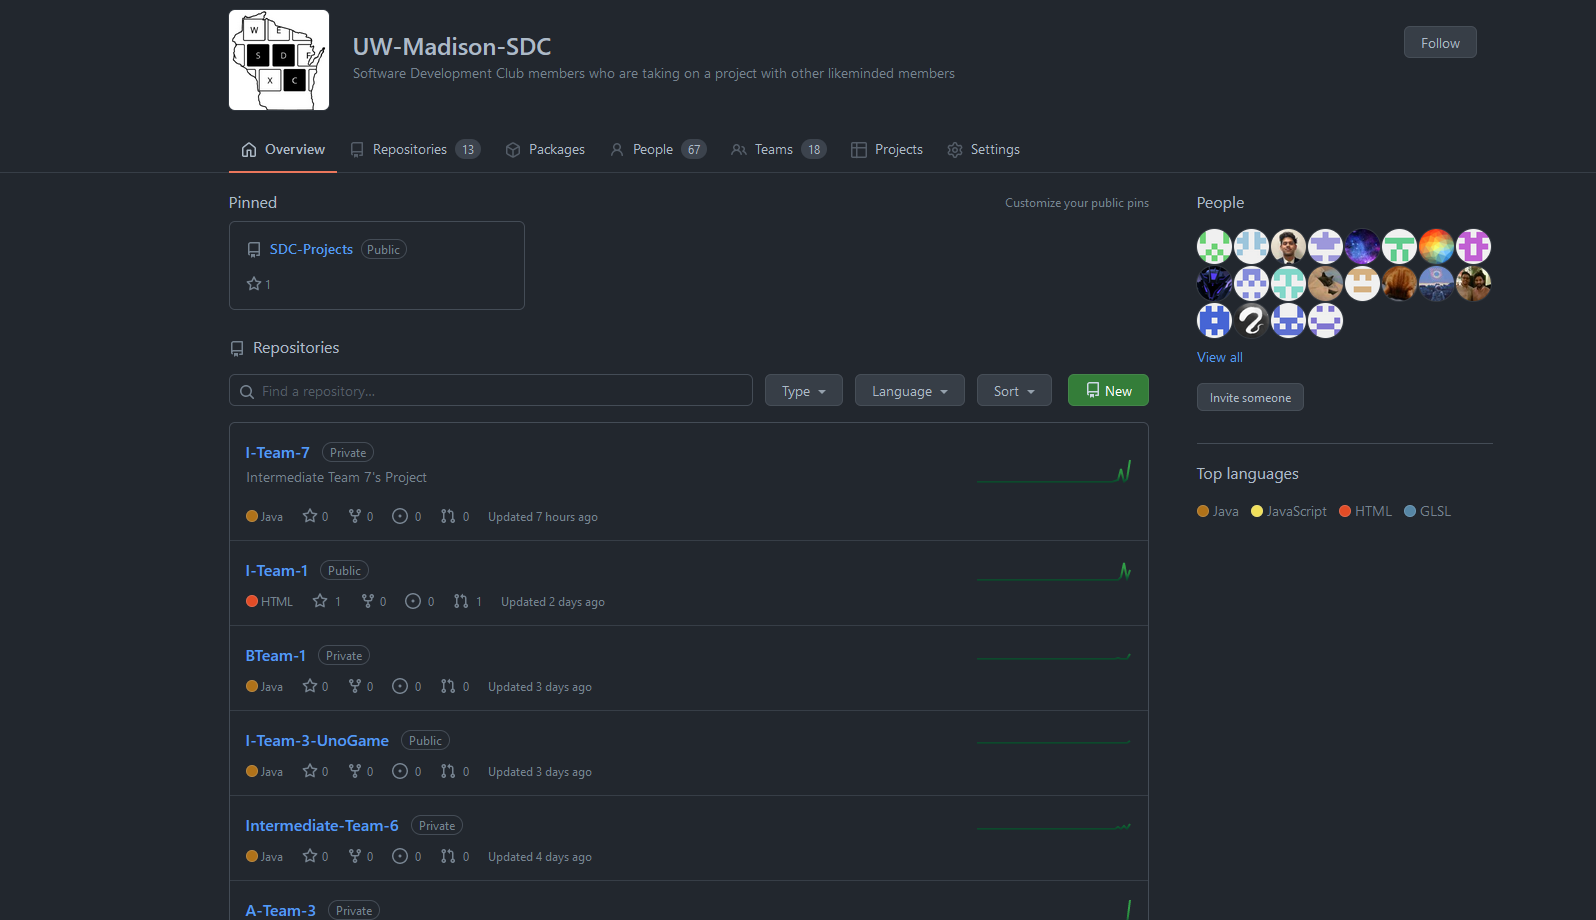Open the I-Team-3-UnoGame repository
Image resolution: width=1596 pixels, height=920 pixels.
[317, 740]
